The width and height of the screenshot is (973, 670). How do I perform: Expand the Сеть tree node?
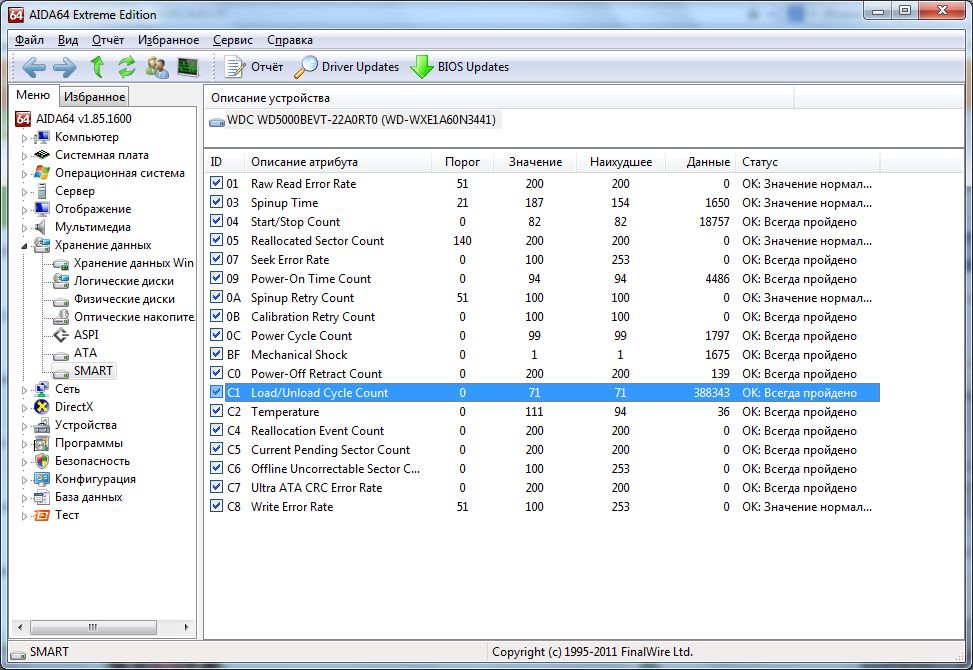(25, 390)
